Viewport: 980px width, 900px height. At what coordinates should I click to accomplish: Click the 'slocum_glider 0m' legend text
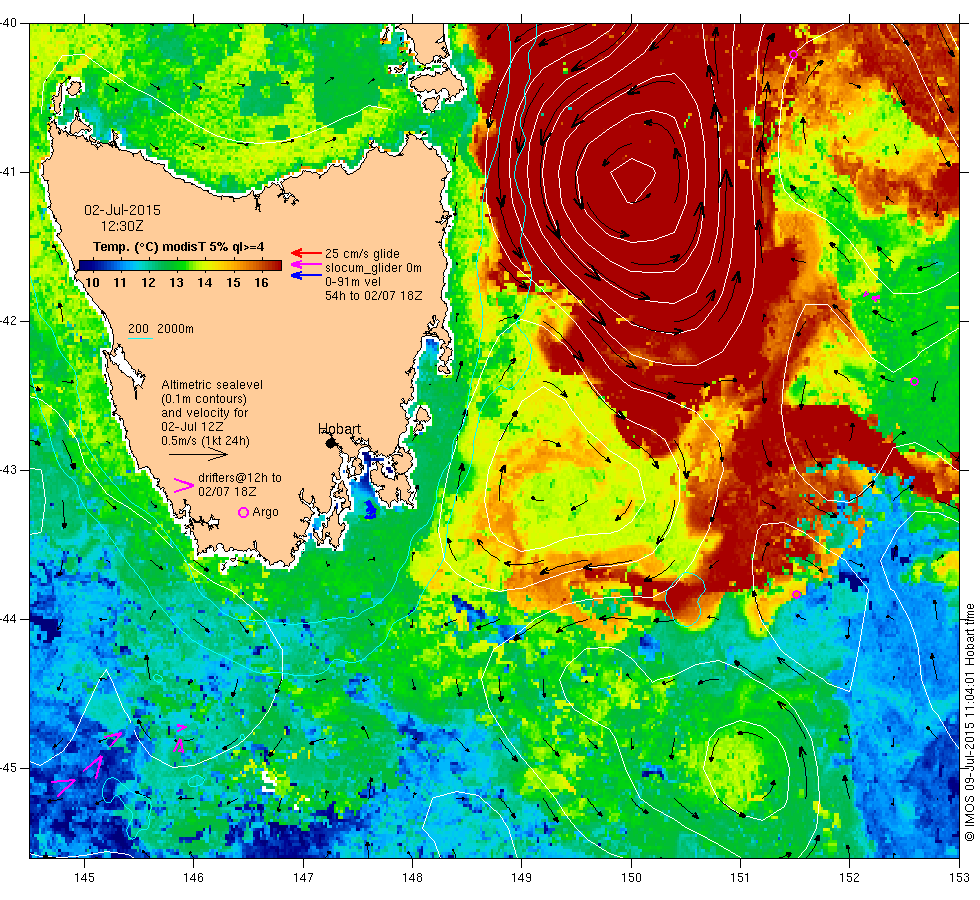click(x=373, y=268)
